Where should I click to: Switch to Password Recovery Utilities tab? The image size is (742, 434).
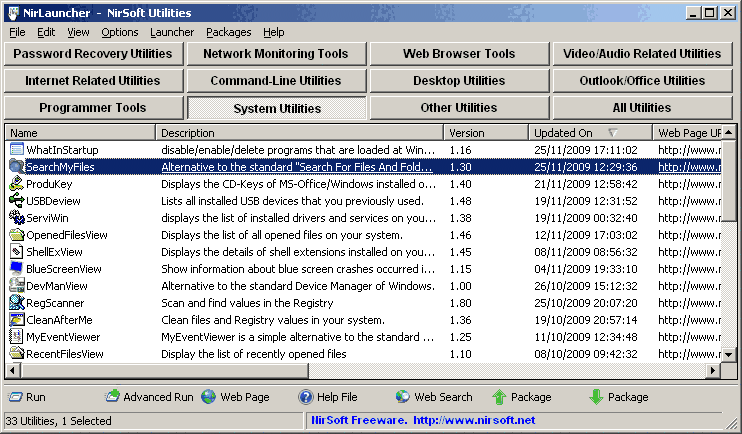[x=93, y=53]
